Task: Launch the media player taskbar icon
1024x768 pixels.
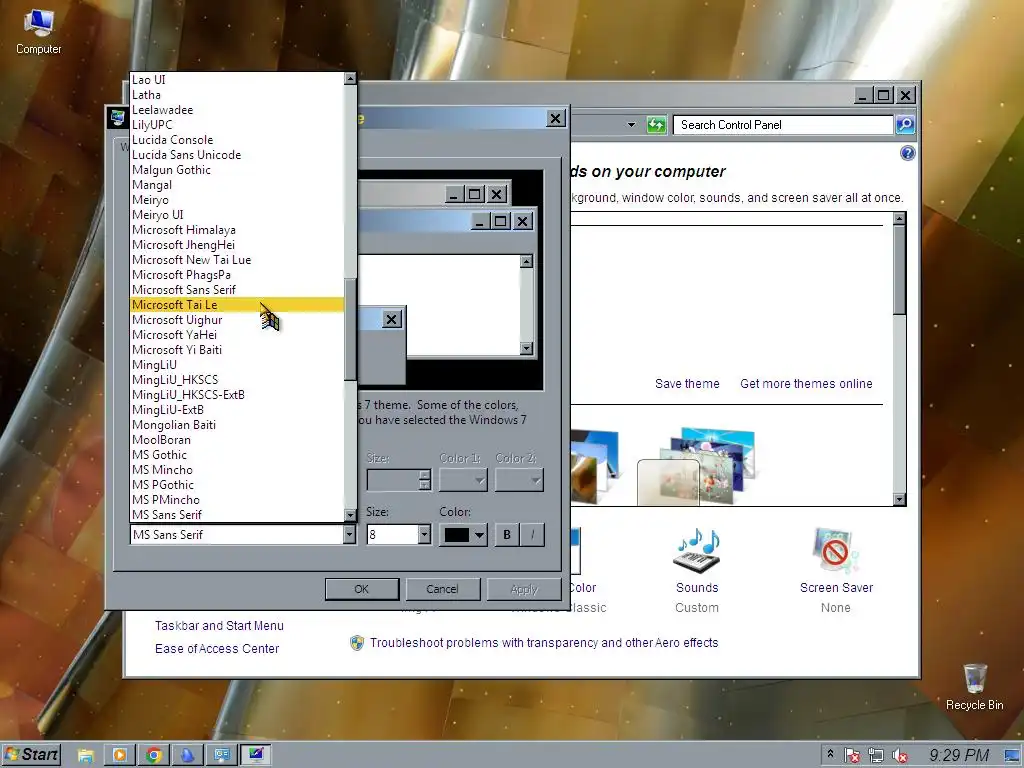Action: click(120, 755)
